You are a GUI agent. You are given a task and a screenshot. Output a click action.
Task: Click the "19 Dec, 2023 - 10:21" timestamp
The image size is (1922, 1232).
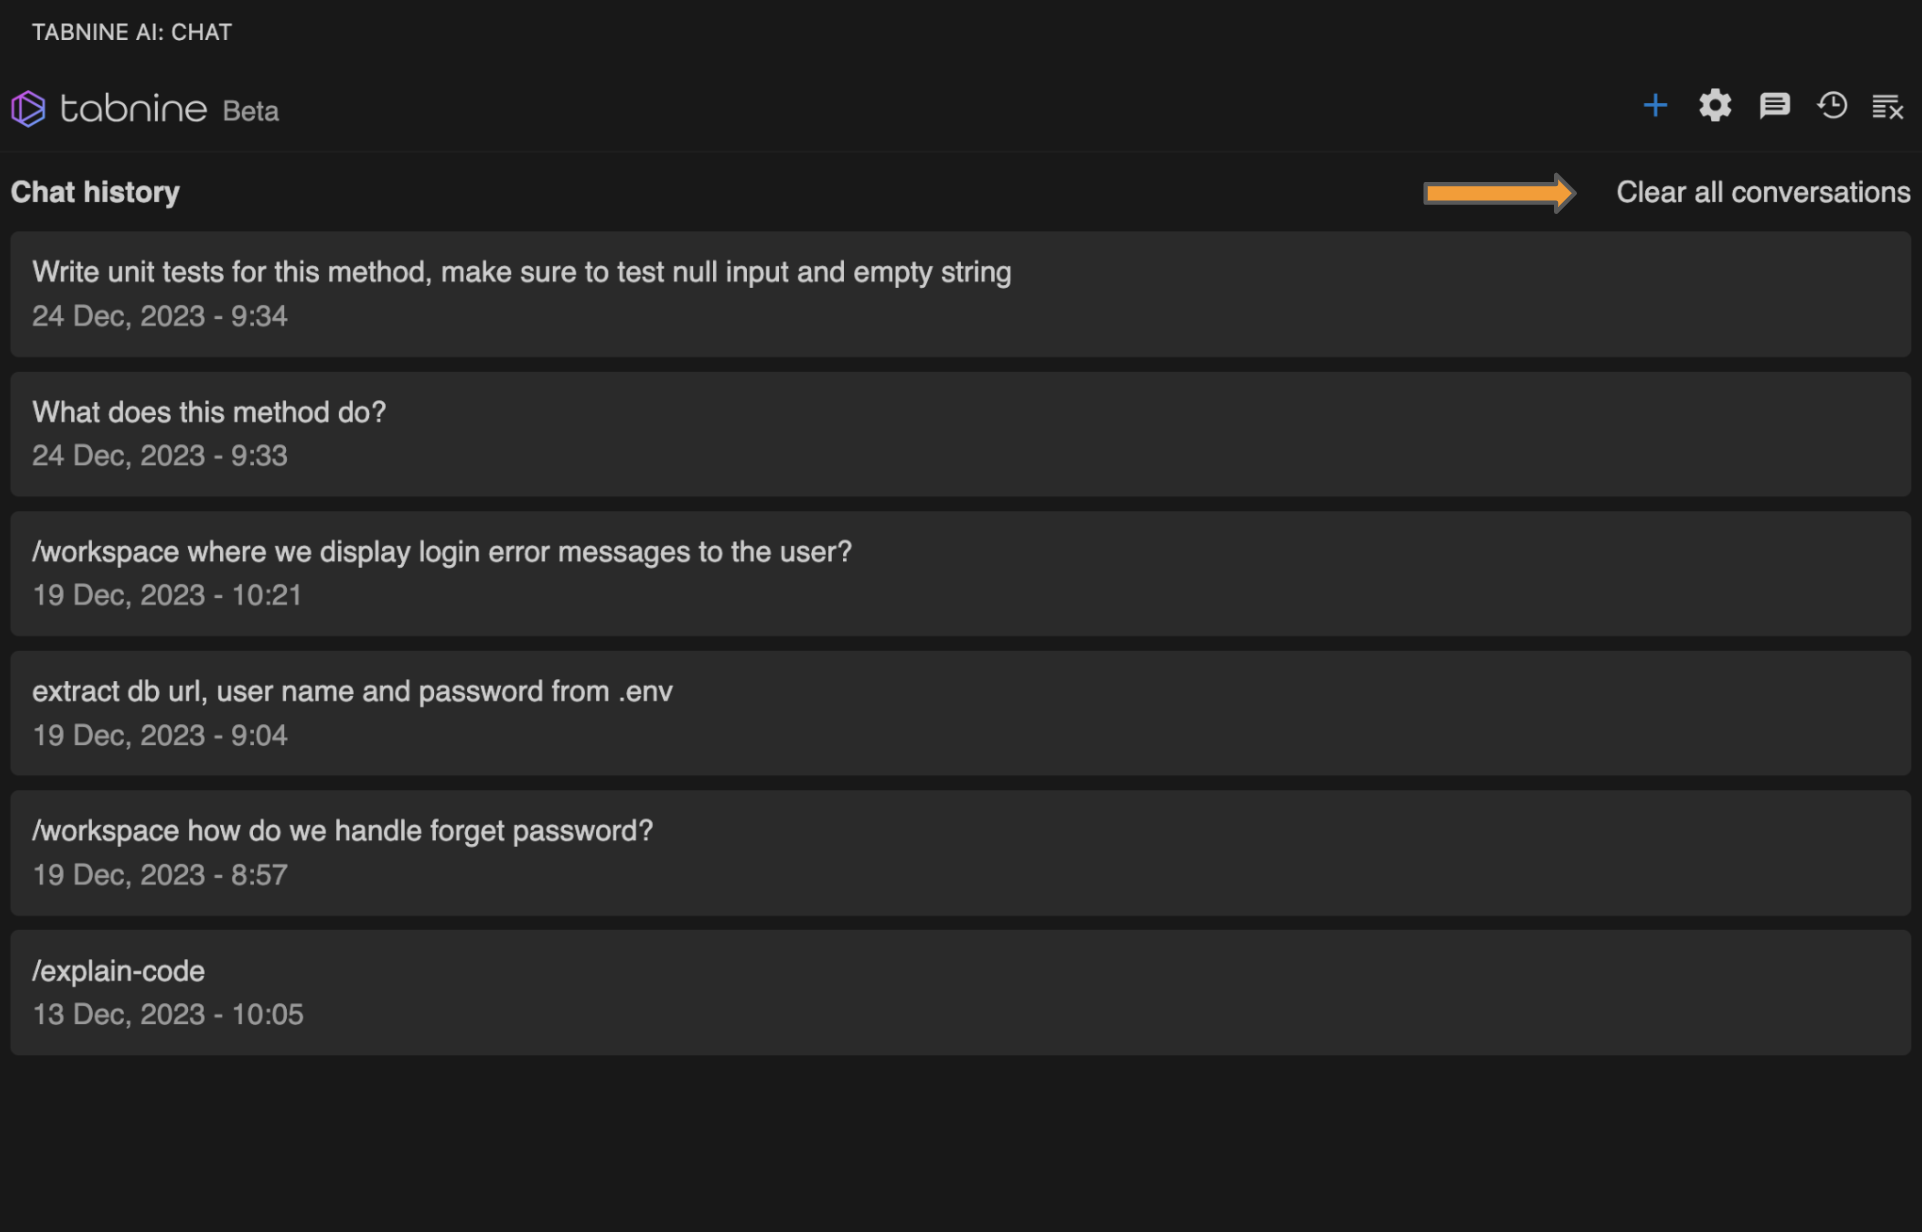(167, 596)
